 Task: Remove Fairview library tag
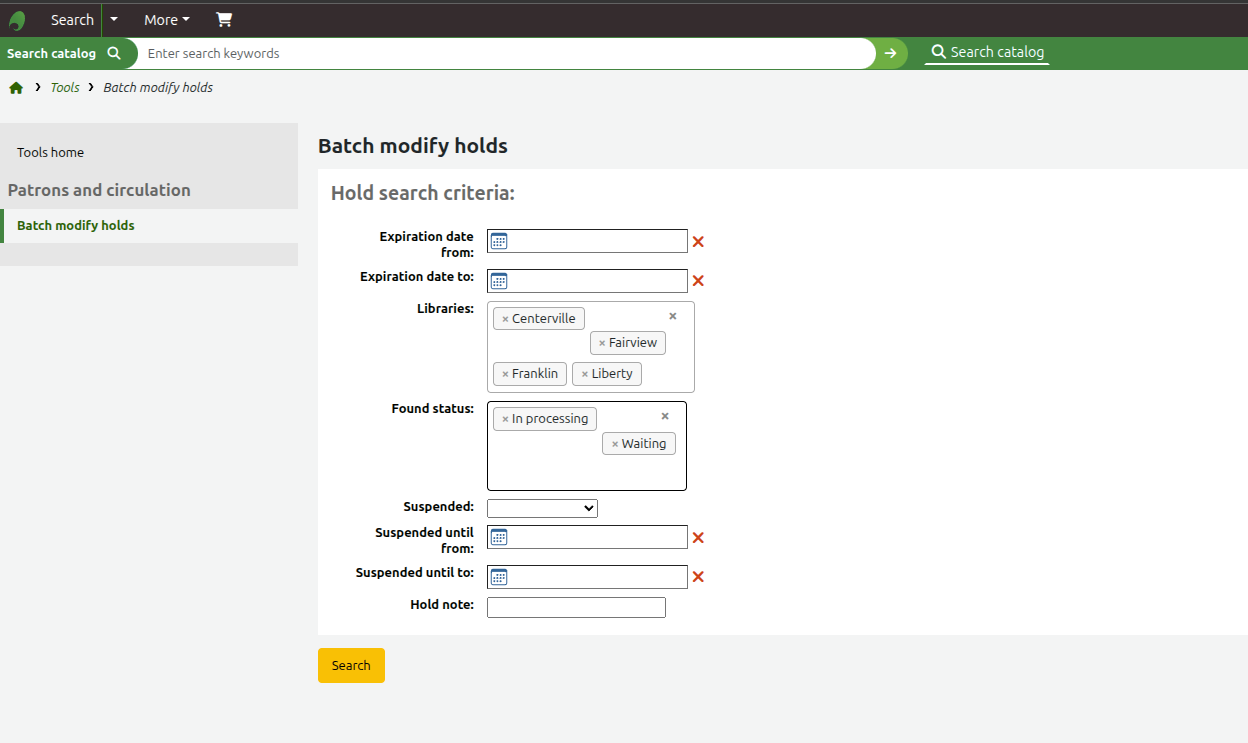(x=602, y=343)
